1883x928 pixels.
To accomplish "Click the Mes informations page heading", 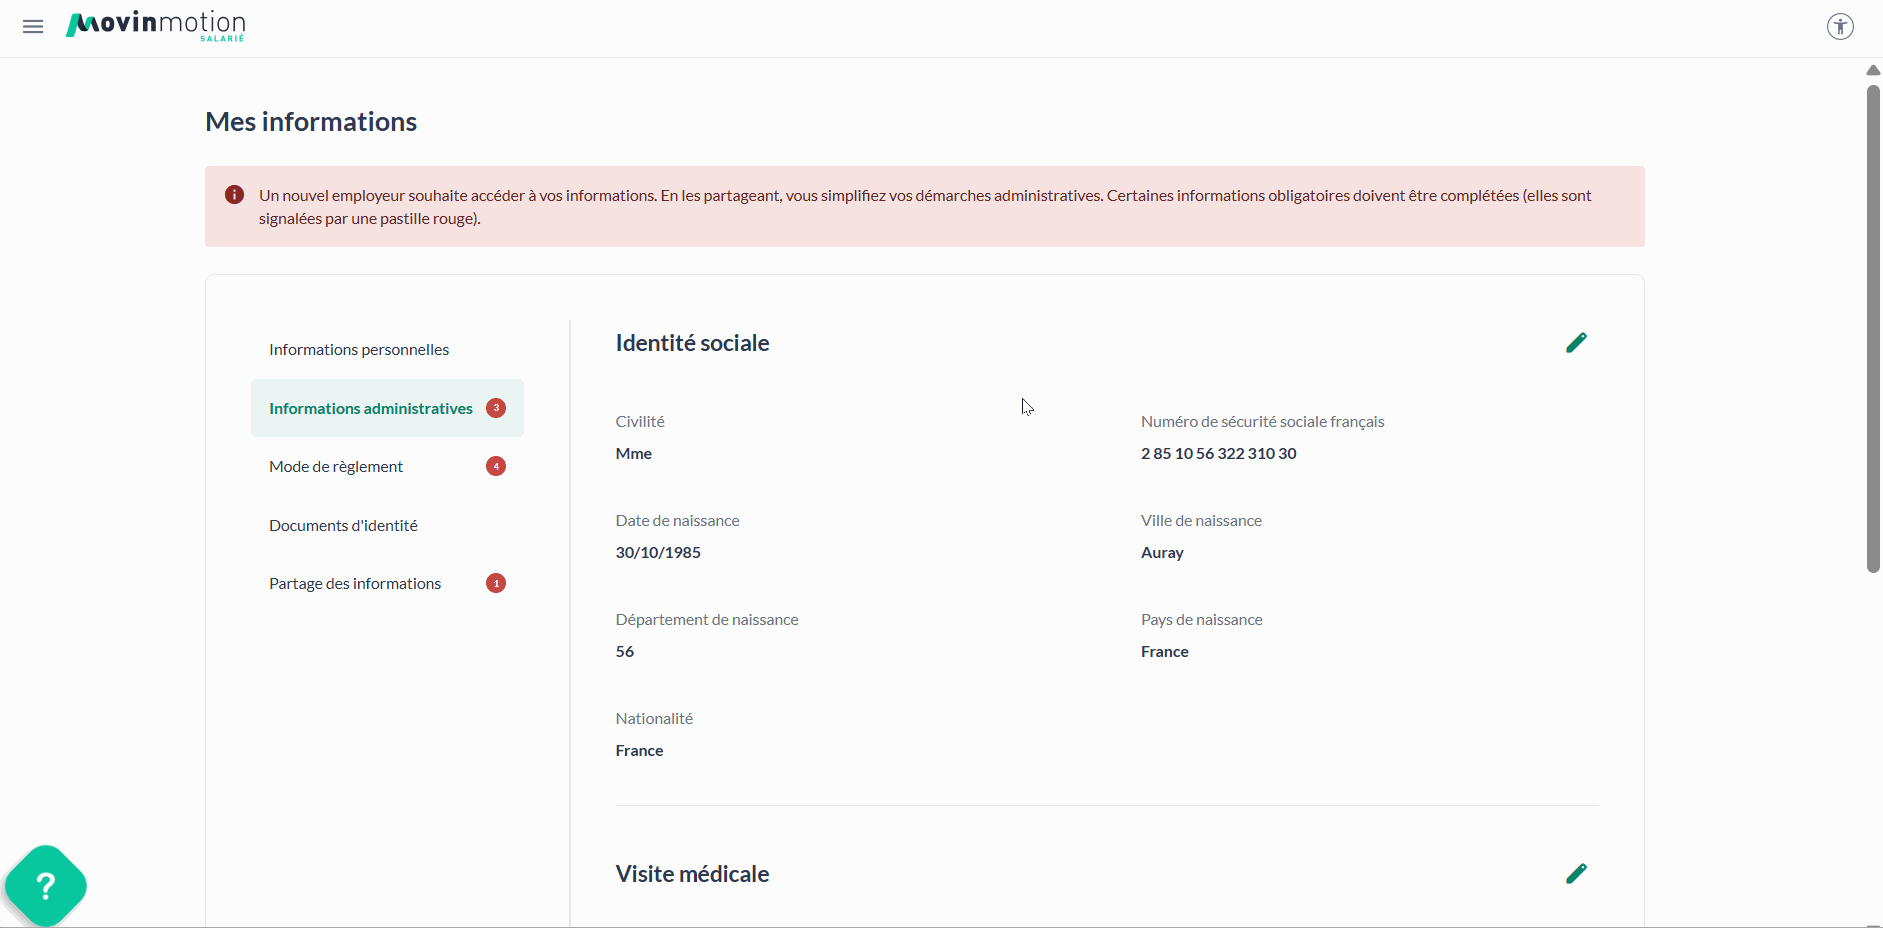I will click(311, 122).
